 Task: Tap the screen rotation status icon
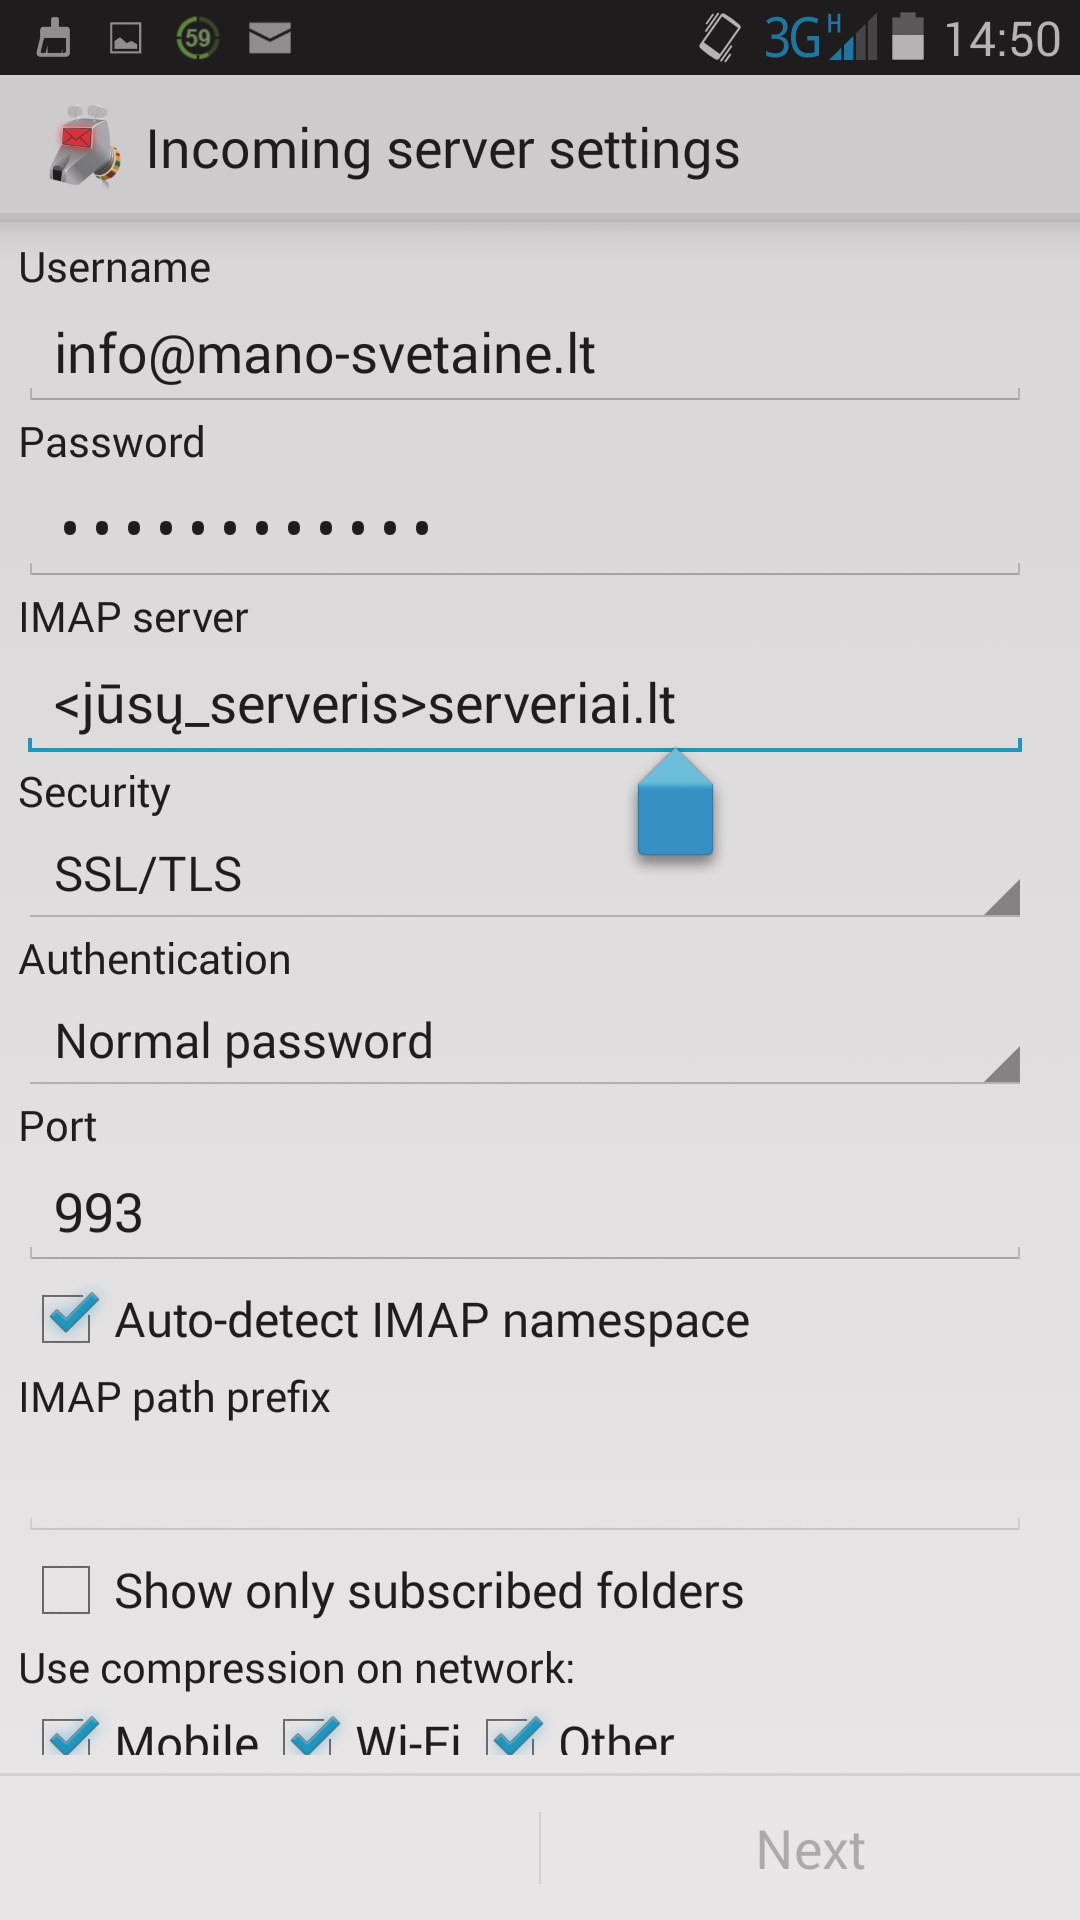pos(720,38)
